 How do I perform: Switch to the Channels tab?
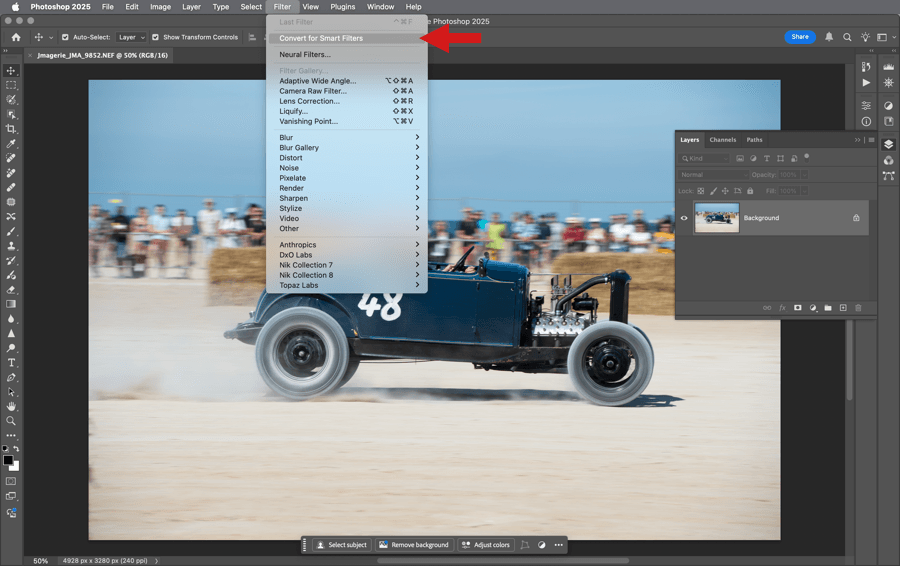point(722,140)
